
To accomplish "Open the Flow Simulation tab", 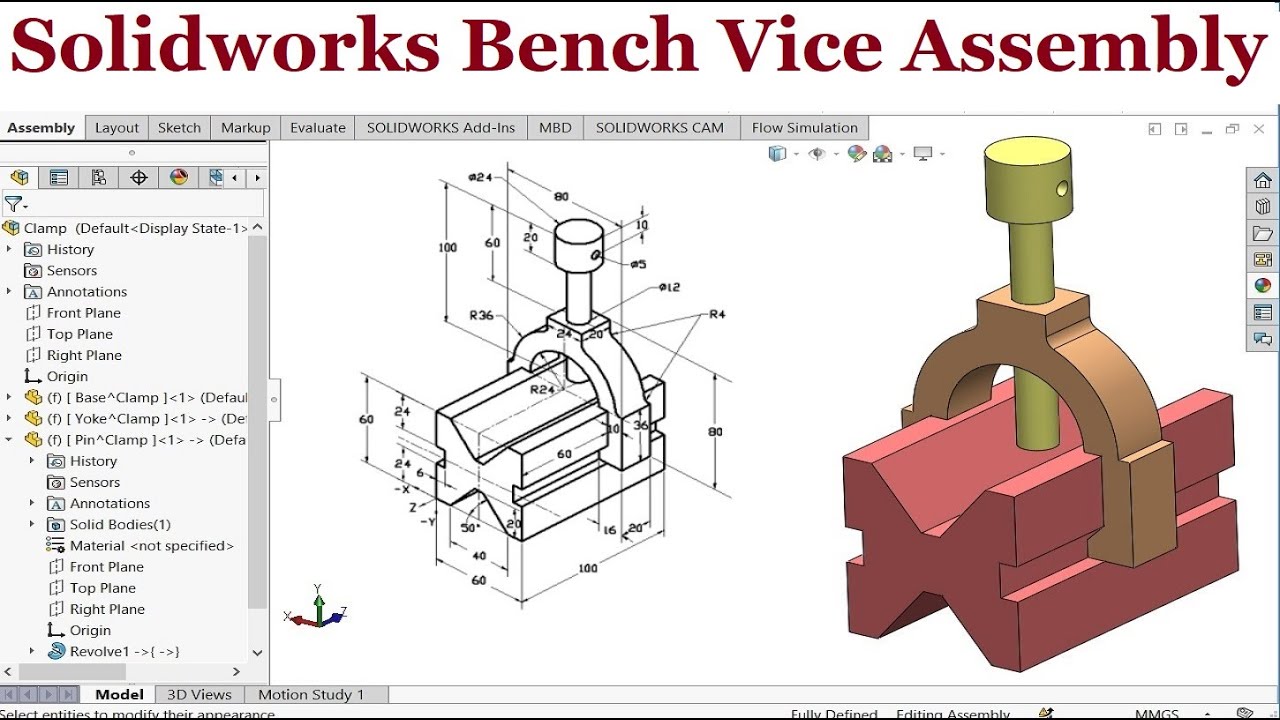I will point(805,128).
